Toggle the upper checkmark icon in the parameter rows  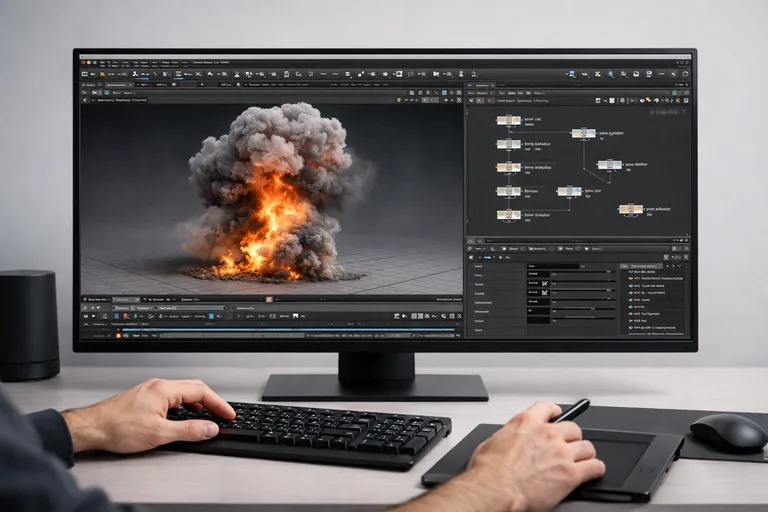click(545, 283)
